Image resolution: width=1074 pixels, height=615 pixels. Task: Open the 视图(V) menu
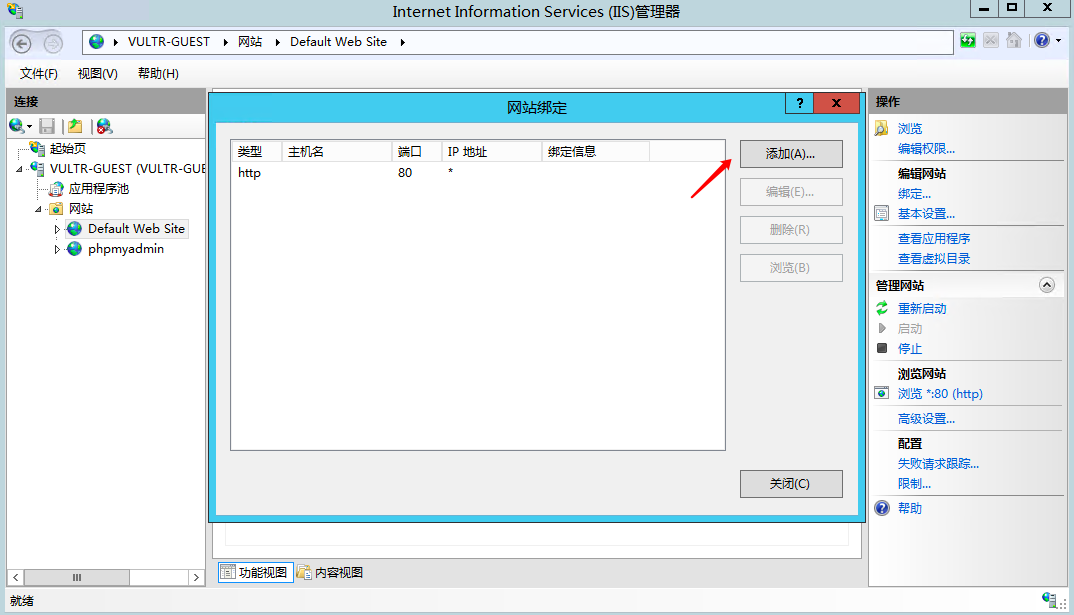(97, 73)
